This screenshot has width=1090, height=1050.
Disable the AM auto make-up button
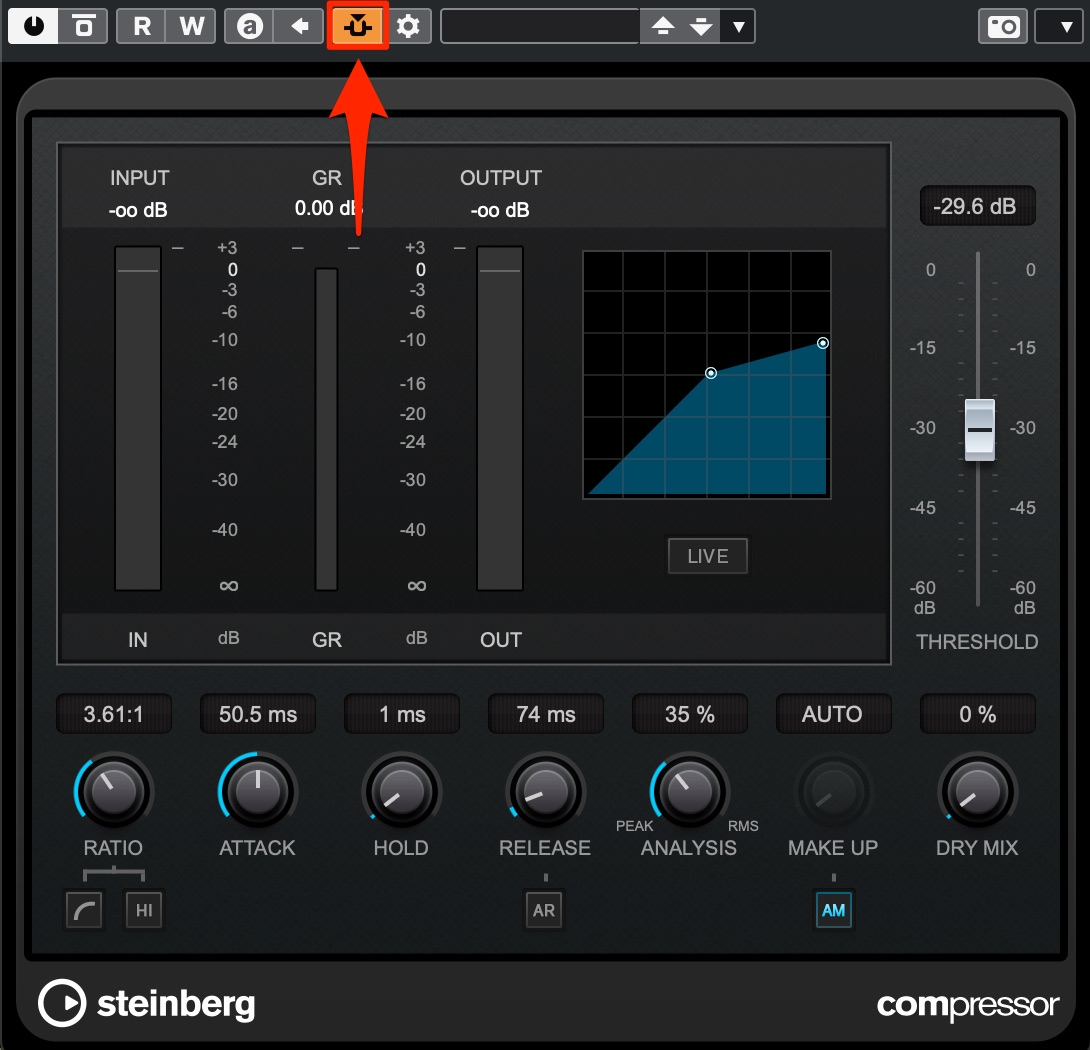pos(833,910)
